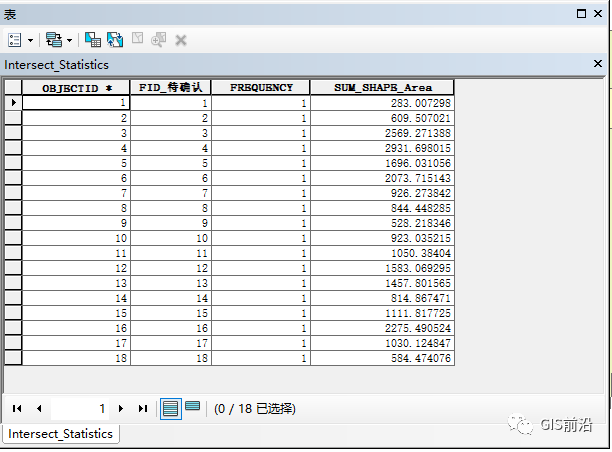Click area cell 926.273842
This screenshot has height=452, width=612.
click(x=382, y=193)
